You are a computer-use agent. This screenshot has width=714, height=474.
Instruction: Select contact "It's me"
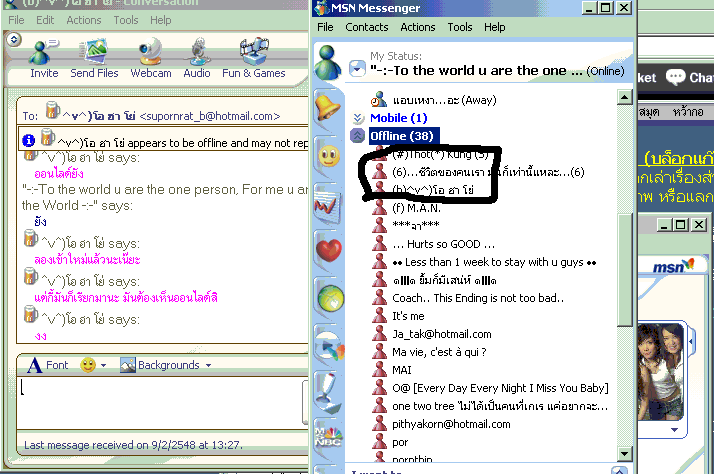[x=408, y=316]
